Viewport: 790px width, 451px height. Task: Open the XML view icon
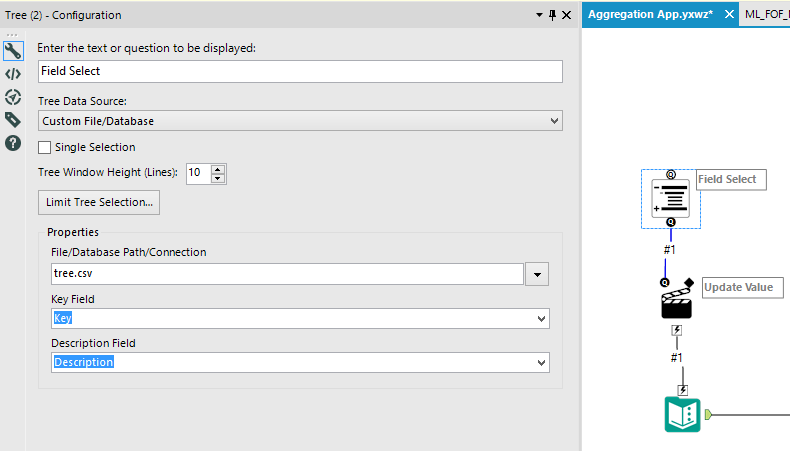tap(13, 74)
